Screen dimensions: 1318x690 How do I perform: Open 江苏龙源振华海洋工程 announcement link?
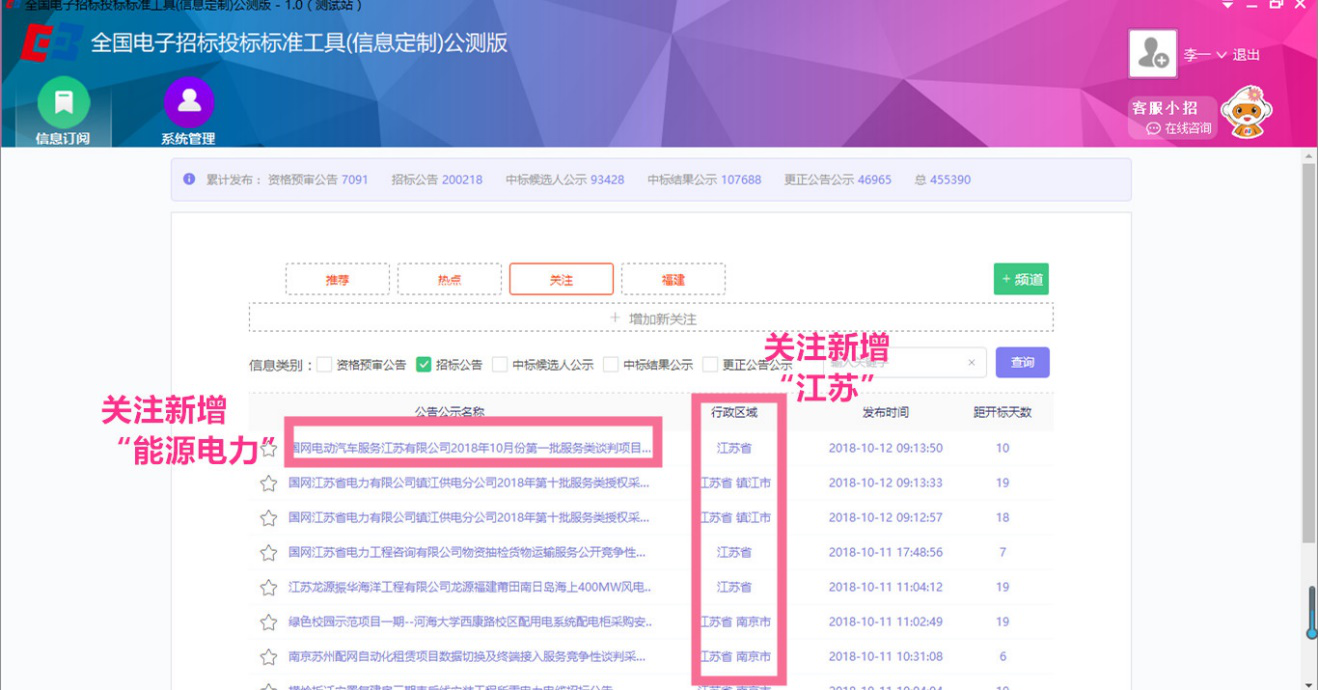tap(470, 587)
